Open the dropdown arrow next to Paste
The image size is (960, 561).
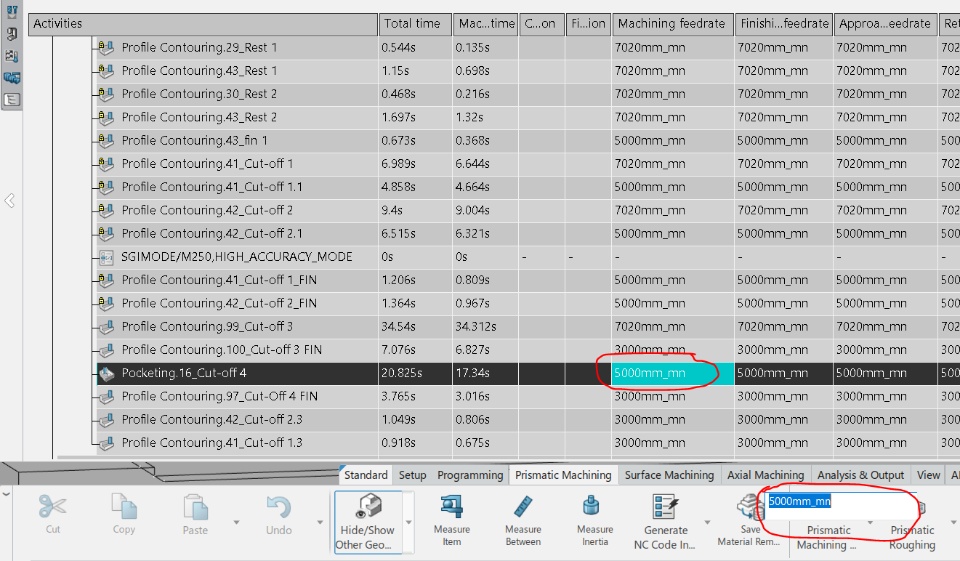[x=236, y=522]
